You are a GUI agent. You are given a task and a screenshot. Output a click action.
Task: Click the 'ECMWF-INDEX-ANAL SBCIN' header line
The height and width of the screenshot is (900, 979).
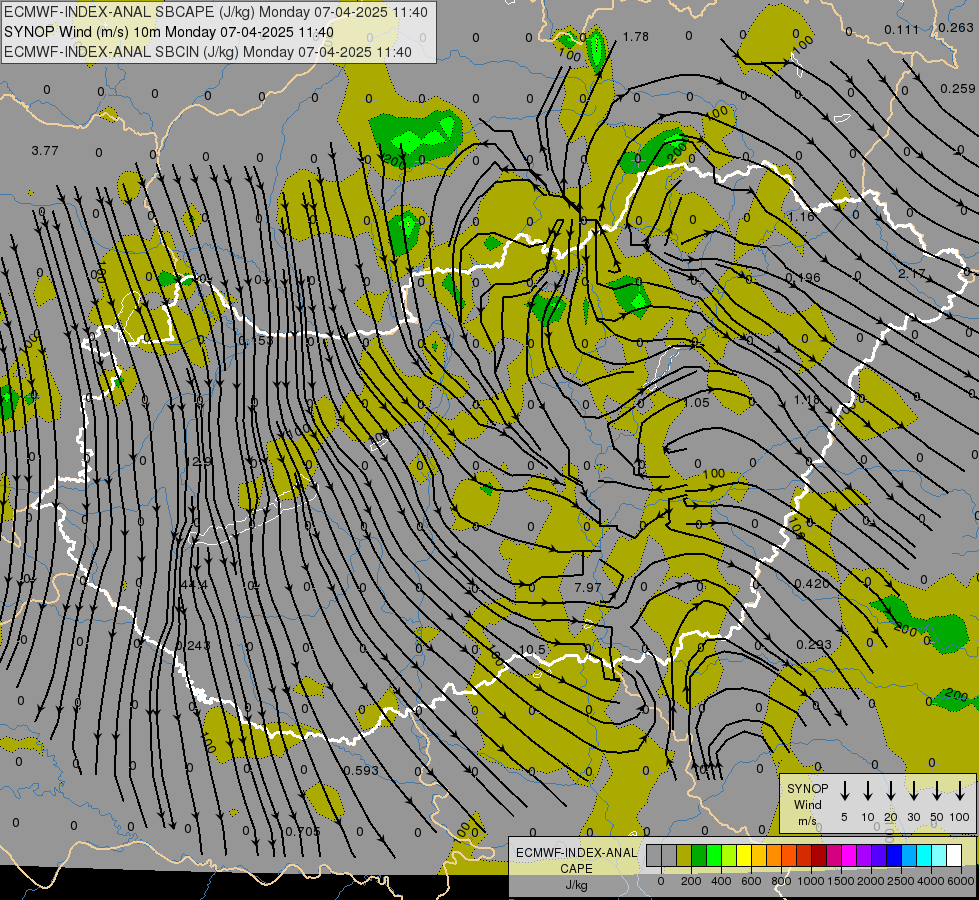coord(208,52)
